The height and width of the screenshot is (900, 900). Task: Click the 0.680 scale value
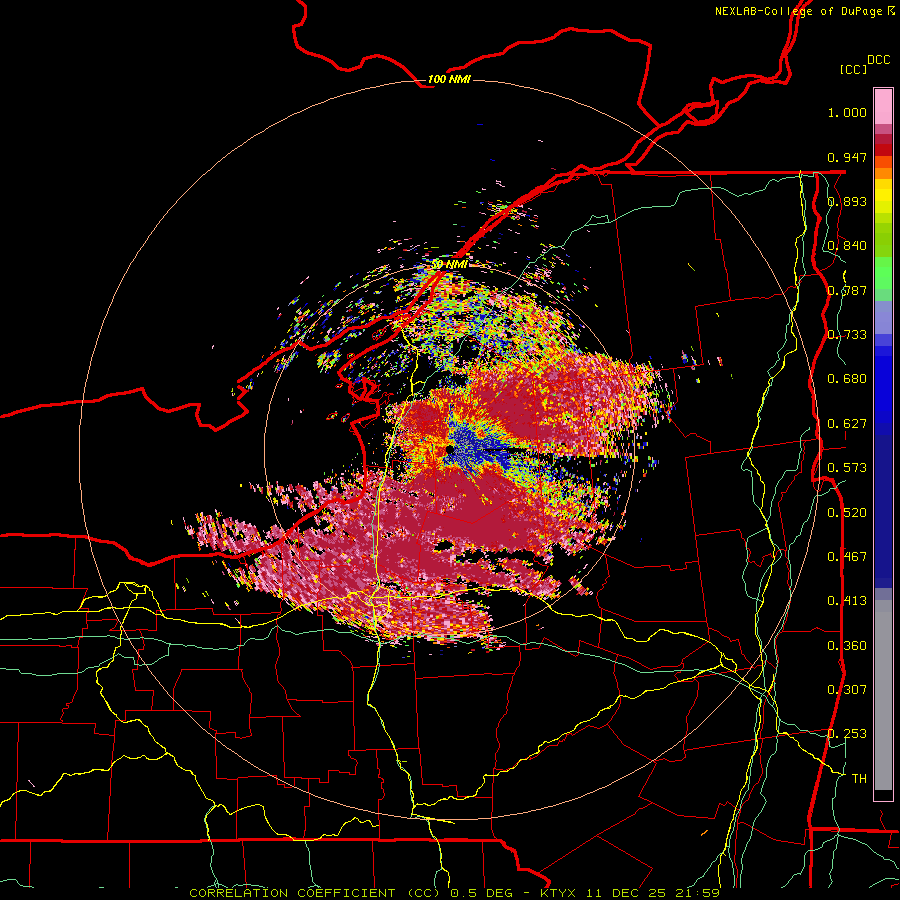[847, 379]
